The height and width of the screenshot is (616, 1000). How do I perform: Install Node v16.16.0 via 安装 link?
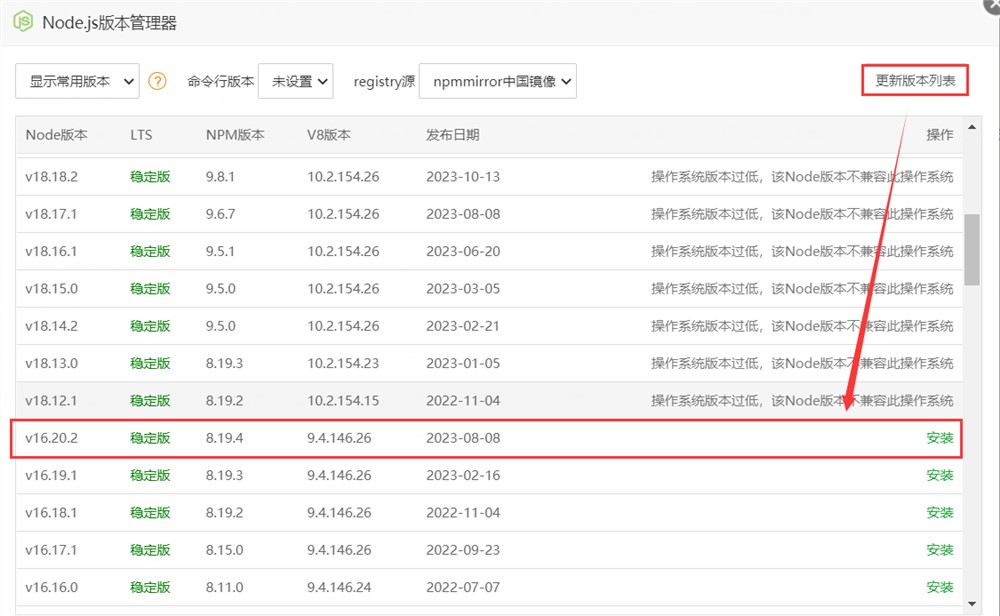(x=939, y=587)
